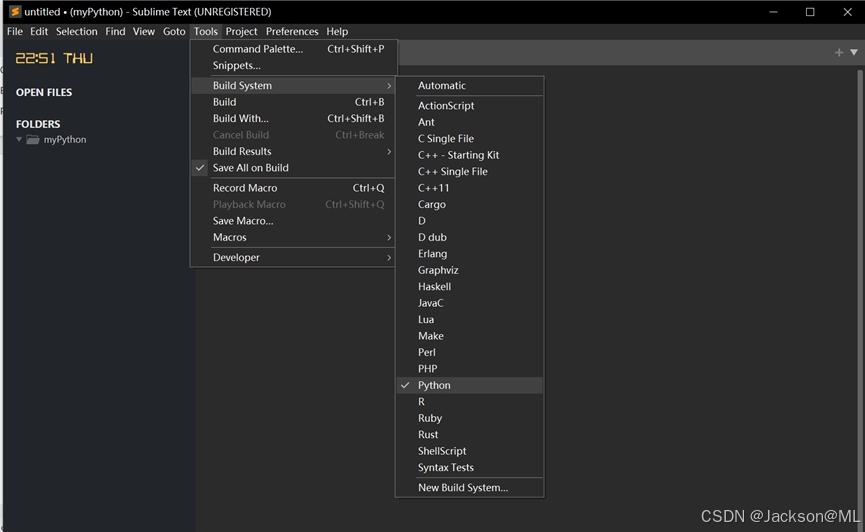Select Perl build system

(x=469, y=353)
